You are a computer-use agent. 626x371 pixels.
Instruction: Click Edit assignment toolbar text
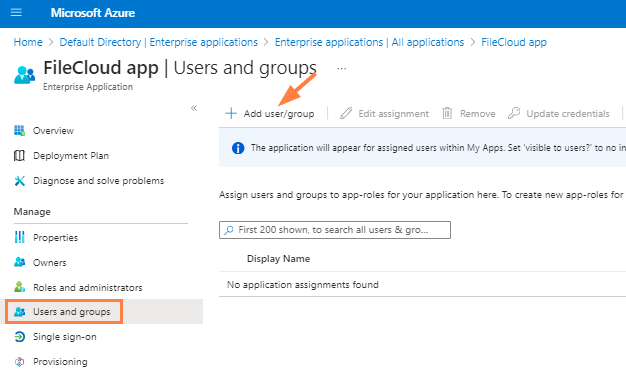pyautogui.click(x=394, y=114)
